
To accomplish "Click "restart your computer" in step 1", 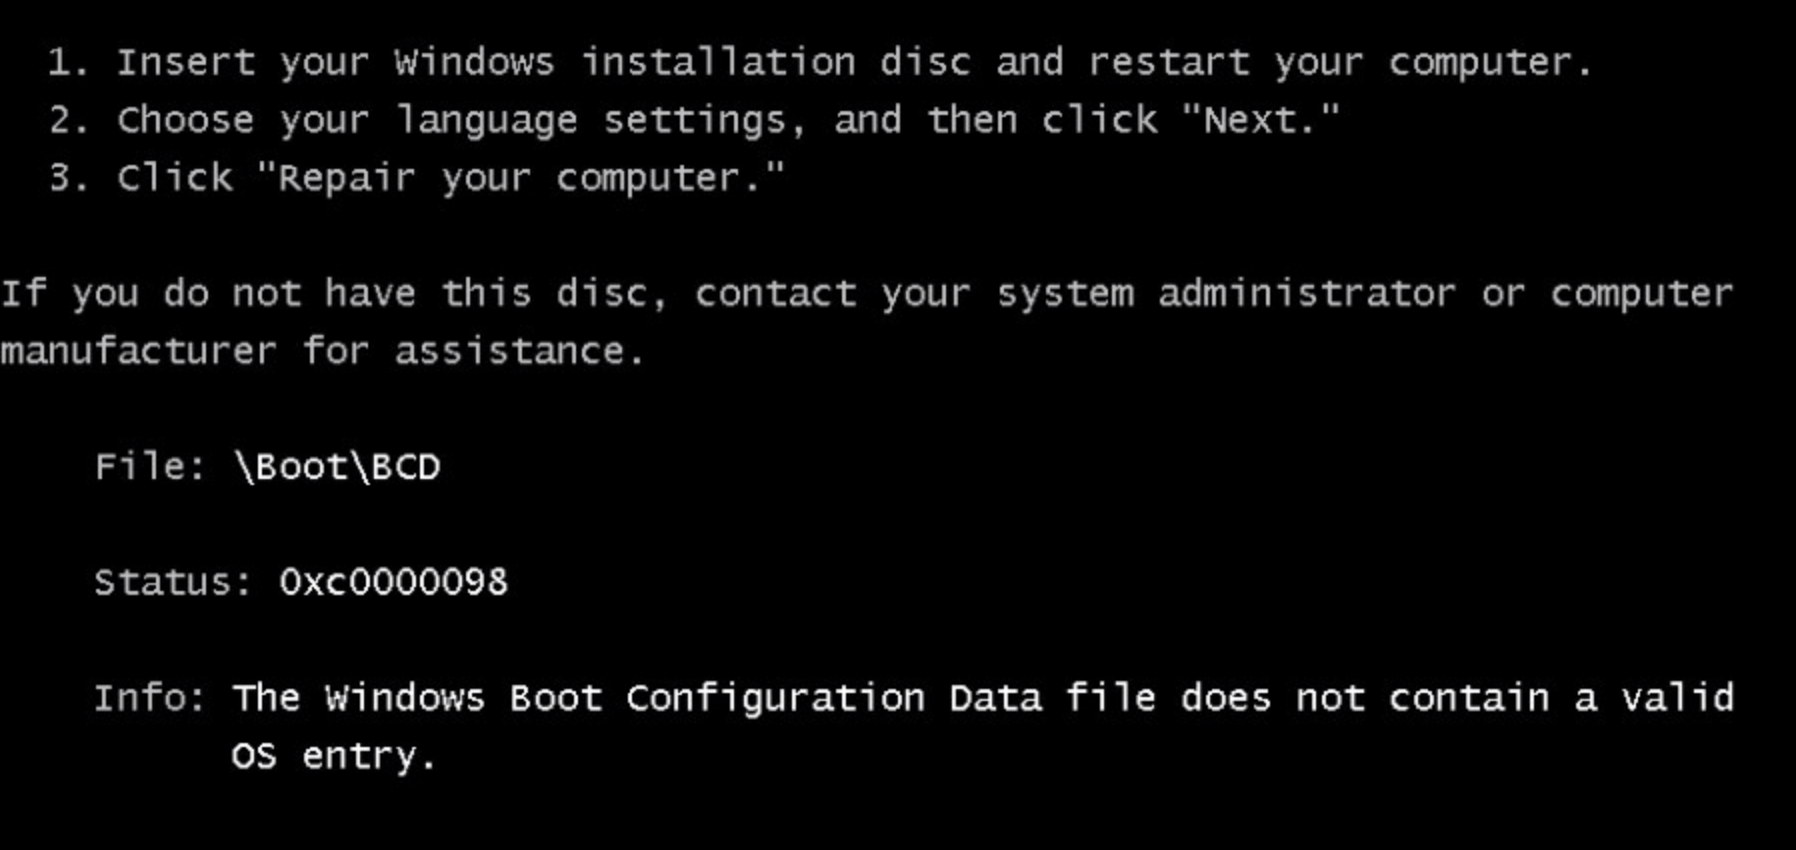I will click(1338, 63).
